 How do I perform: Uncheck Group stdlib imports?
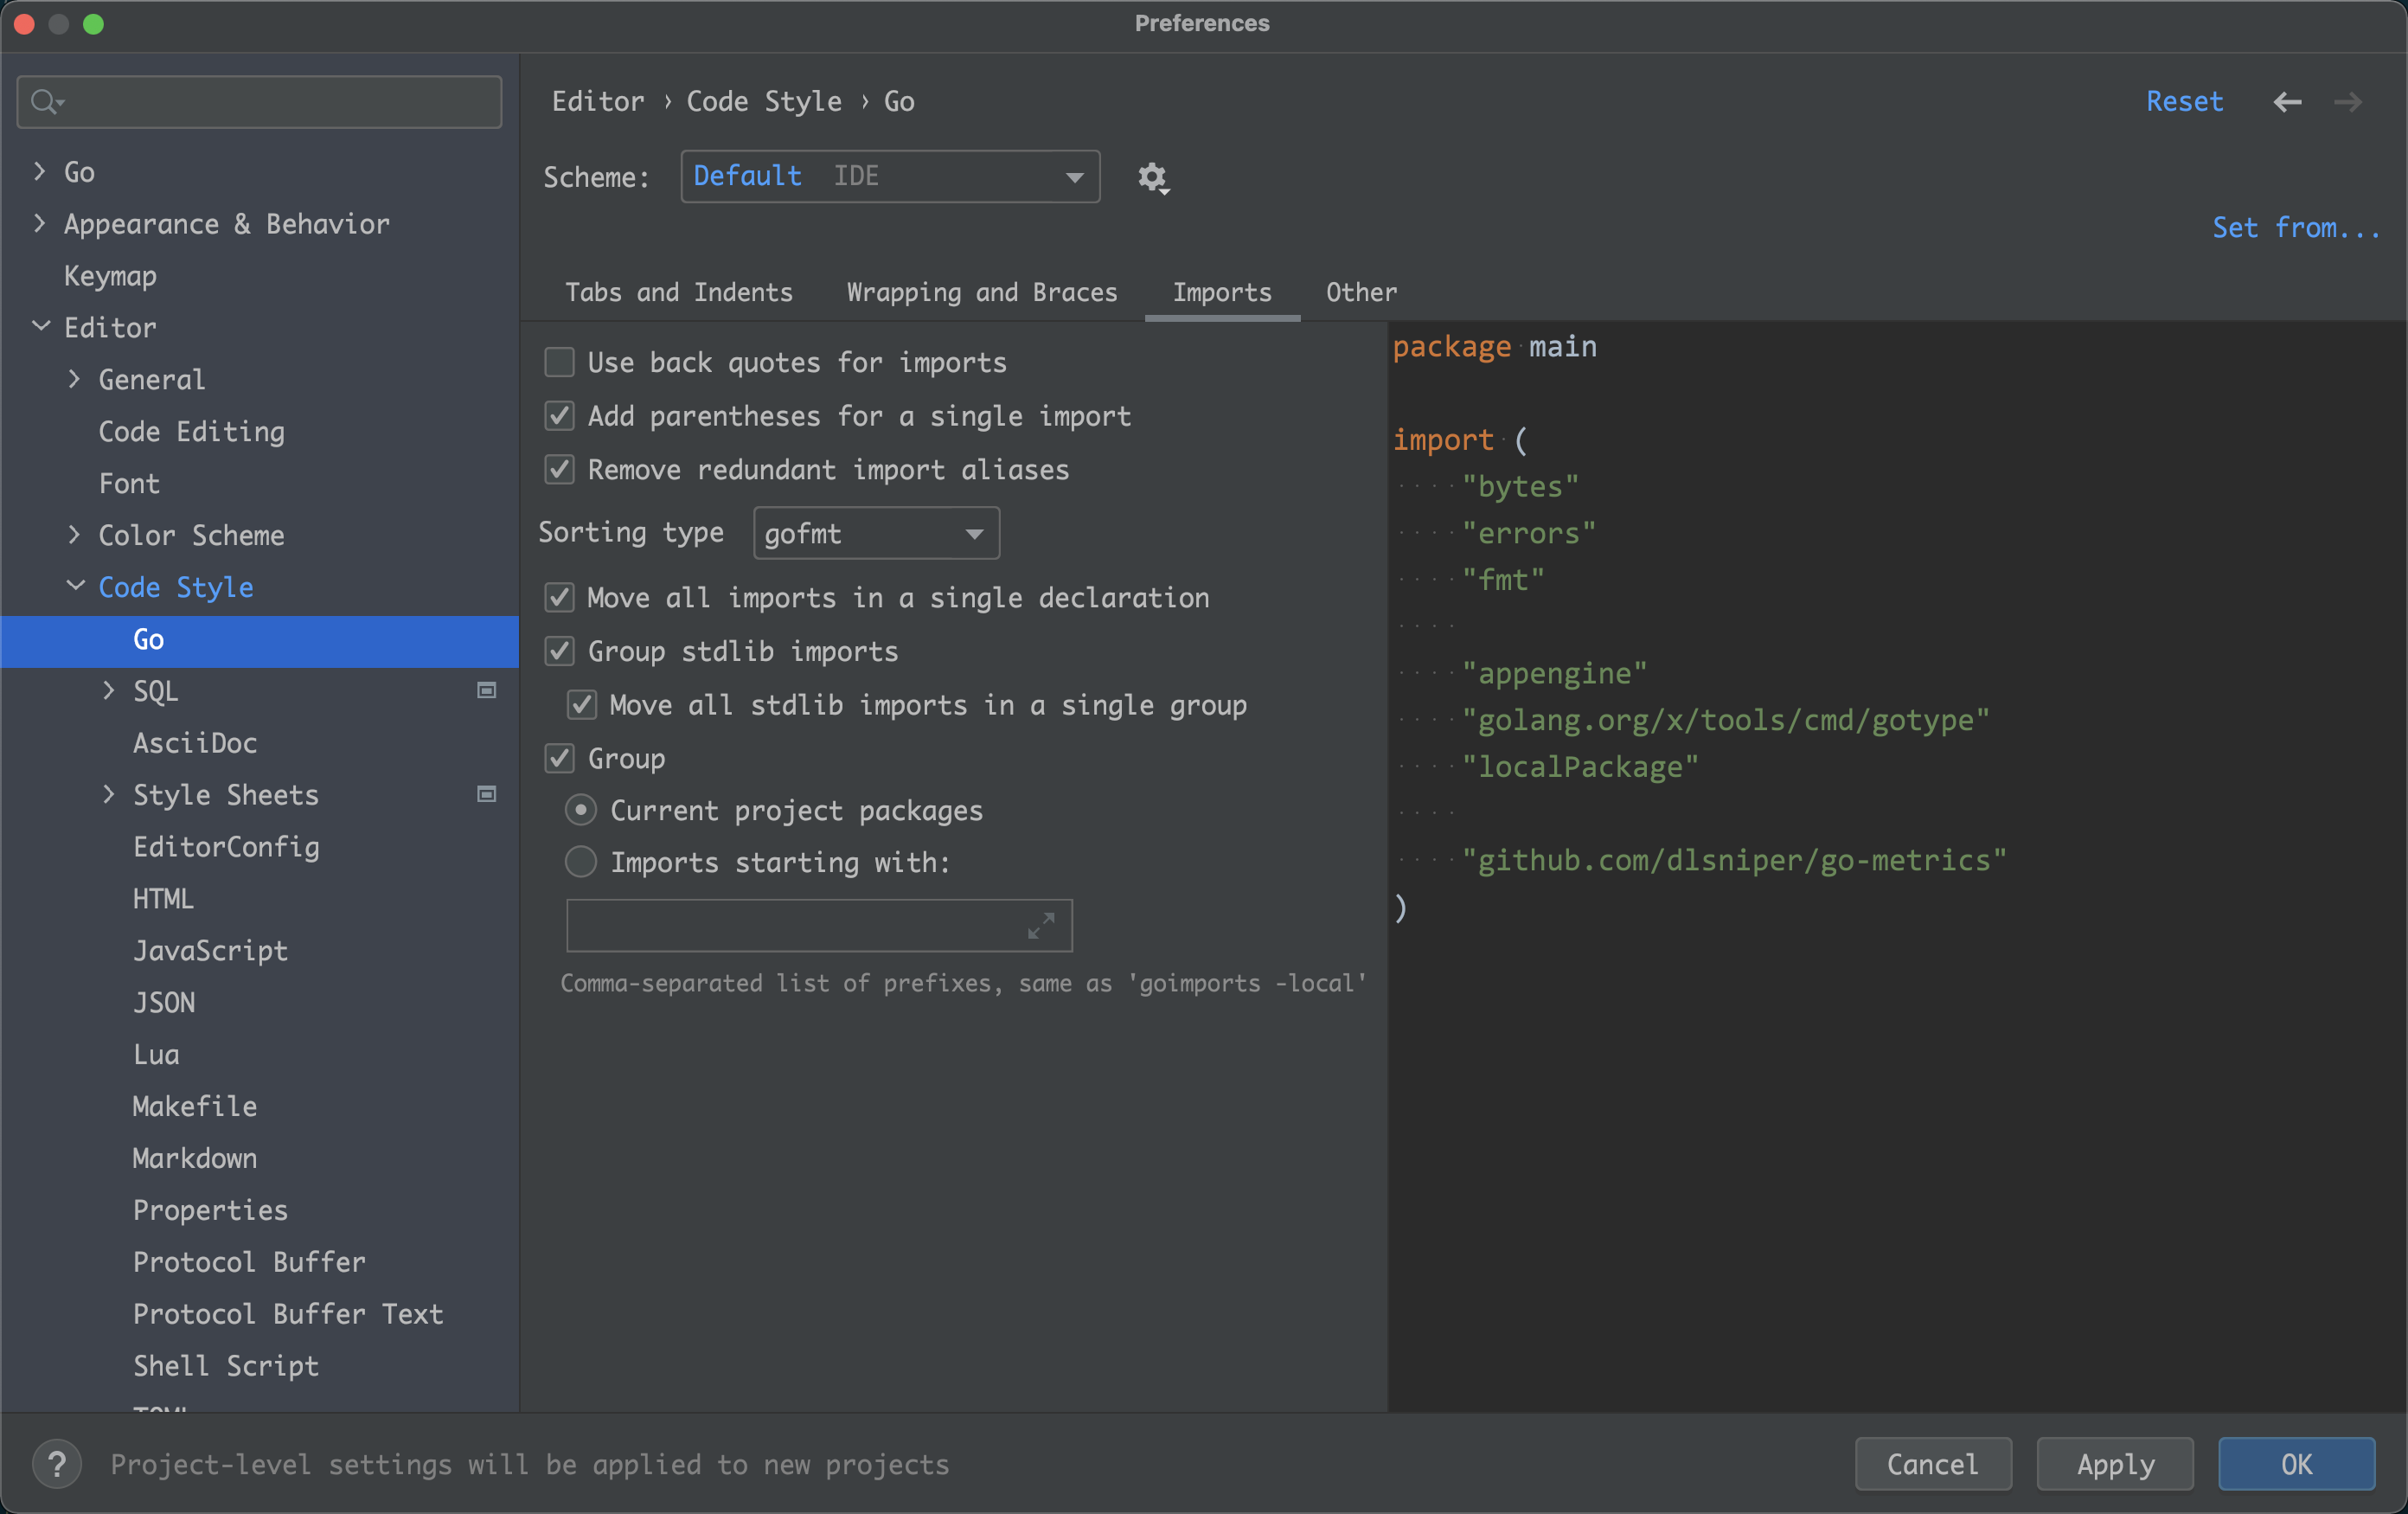(560, 651)
